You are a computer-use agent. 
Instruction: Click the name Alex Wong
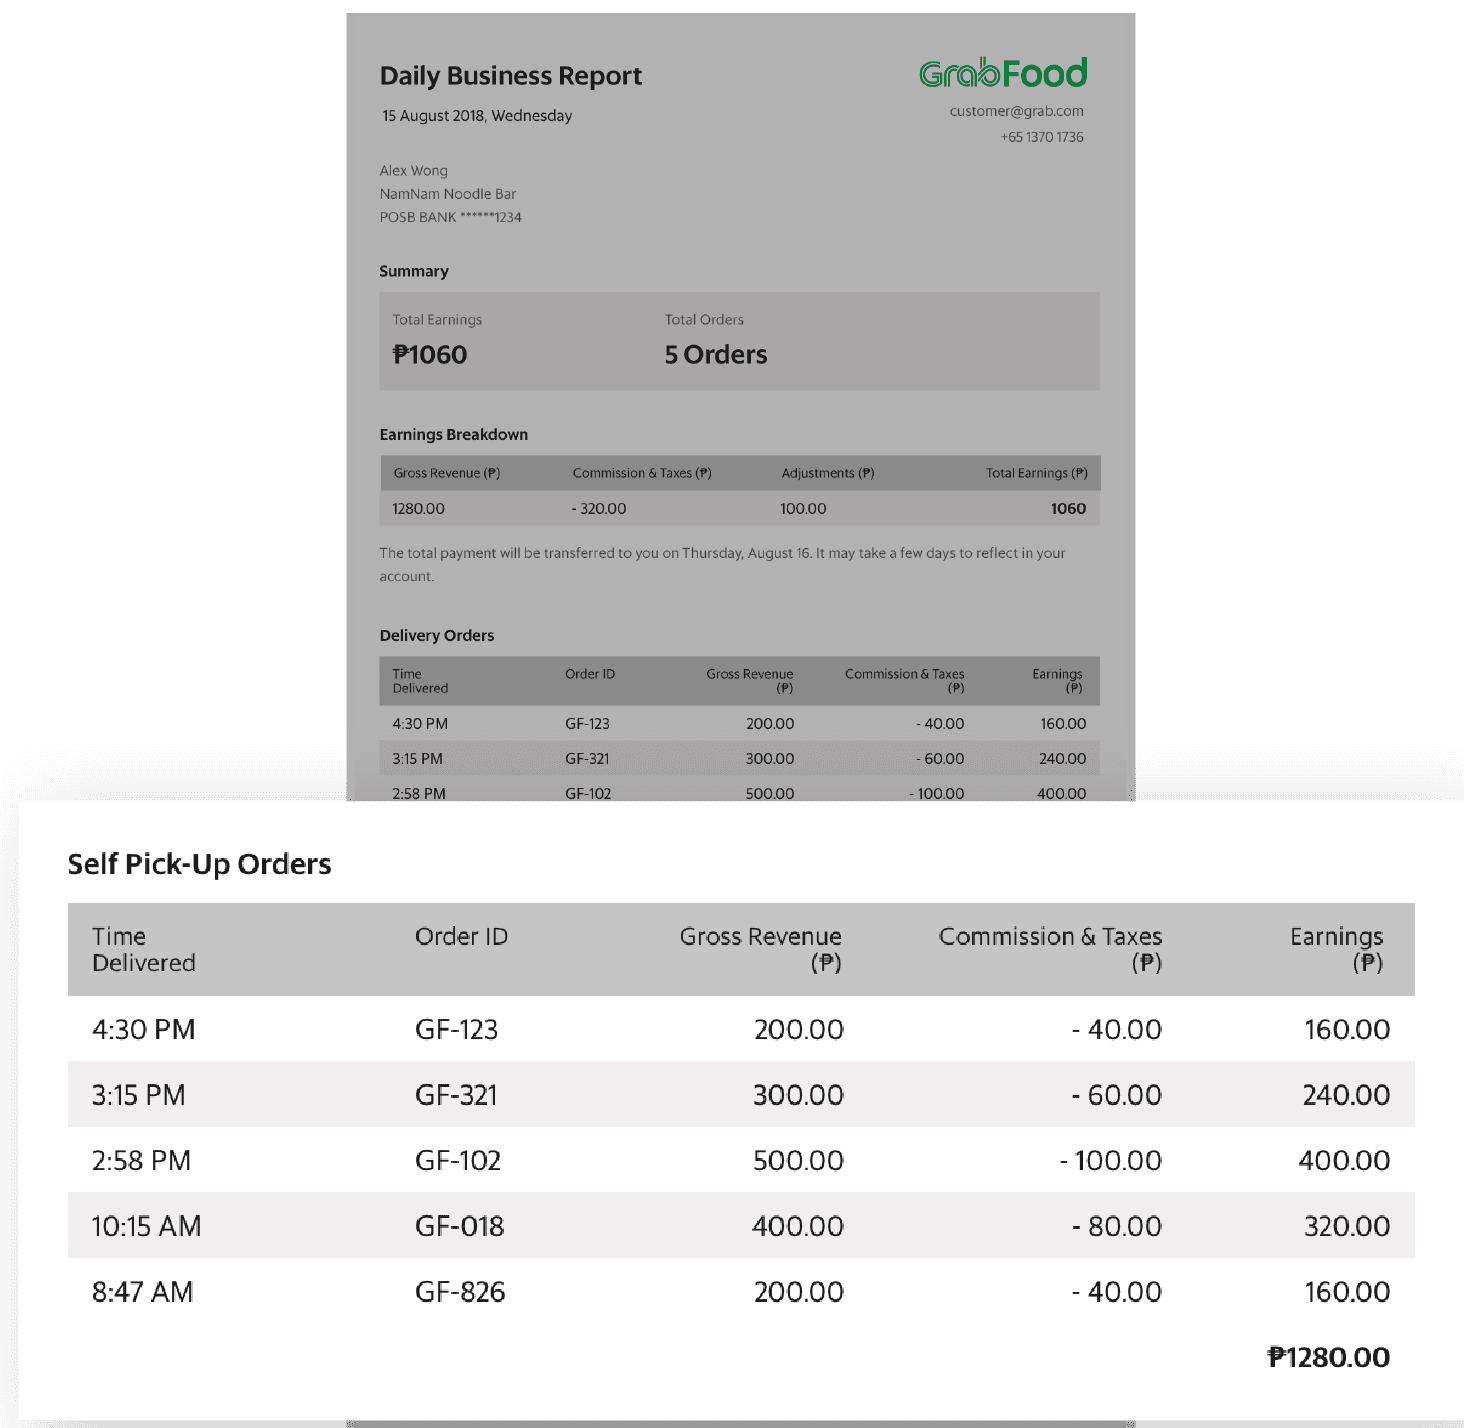pos(413,171)
